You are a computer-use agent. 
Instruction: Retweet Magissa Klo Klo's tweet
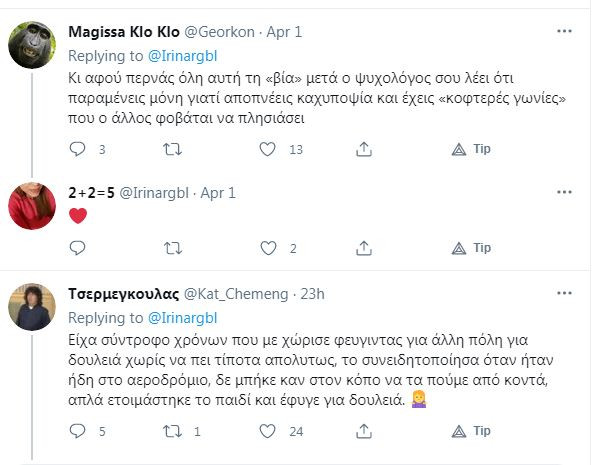click(171, 150)
